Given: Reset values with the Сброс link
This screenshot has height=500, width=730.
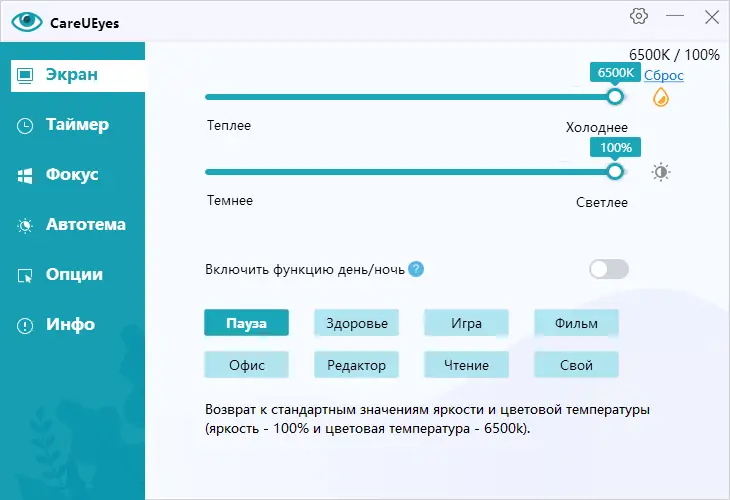Looking at the screenshot, I should click(x=663, y=75).
